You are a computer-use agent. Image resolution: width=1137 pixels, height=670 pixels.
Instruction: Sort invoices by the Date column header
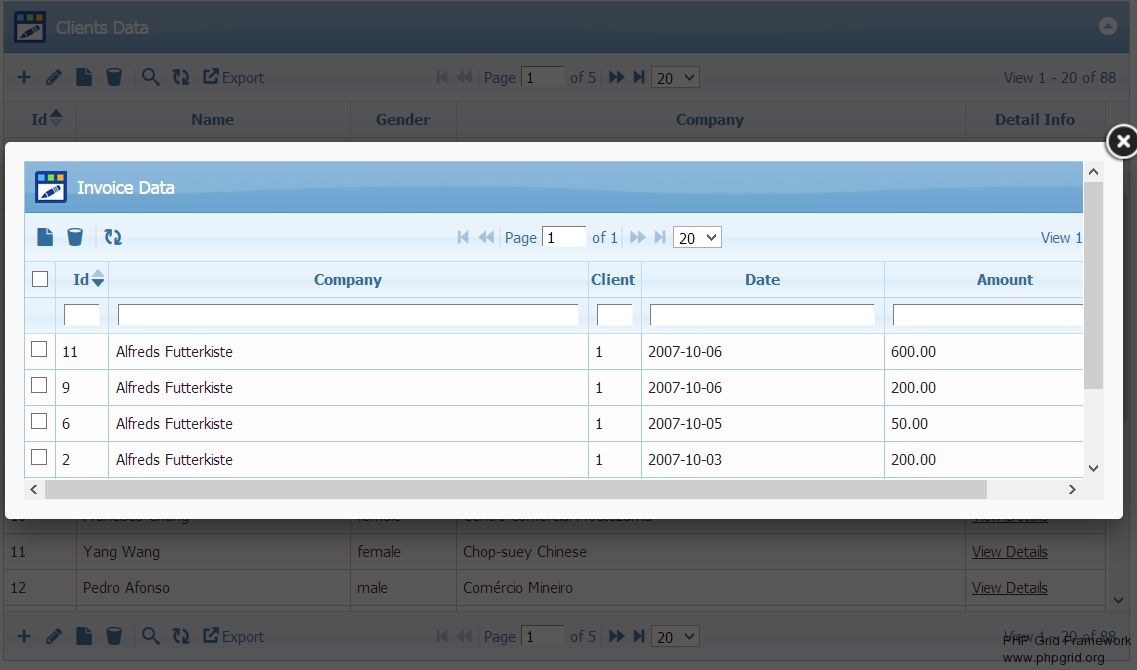tap(762, 280)
